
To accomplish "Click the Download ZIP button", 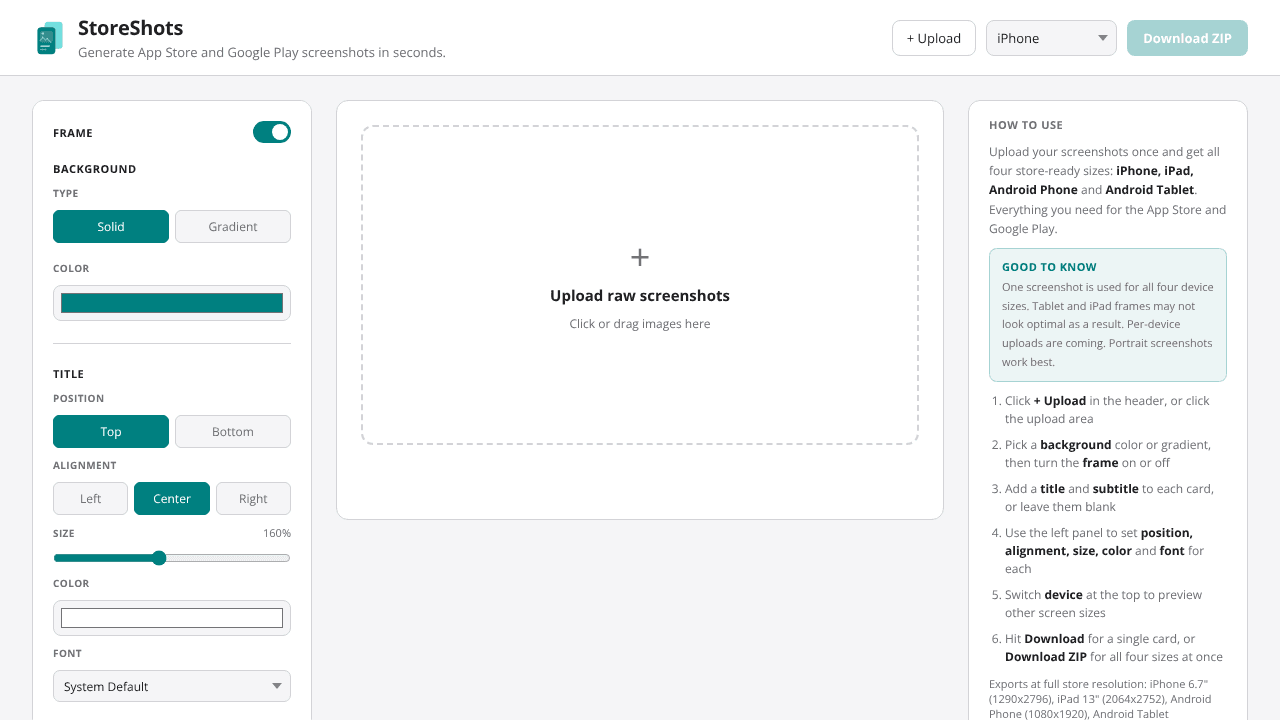I will [x=1187, y=38].
